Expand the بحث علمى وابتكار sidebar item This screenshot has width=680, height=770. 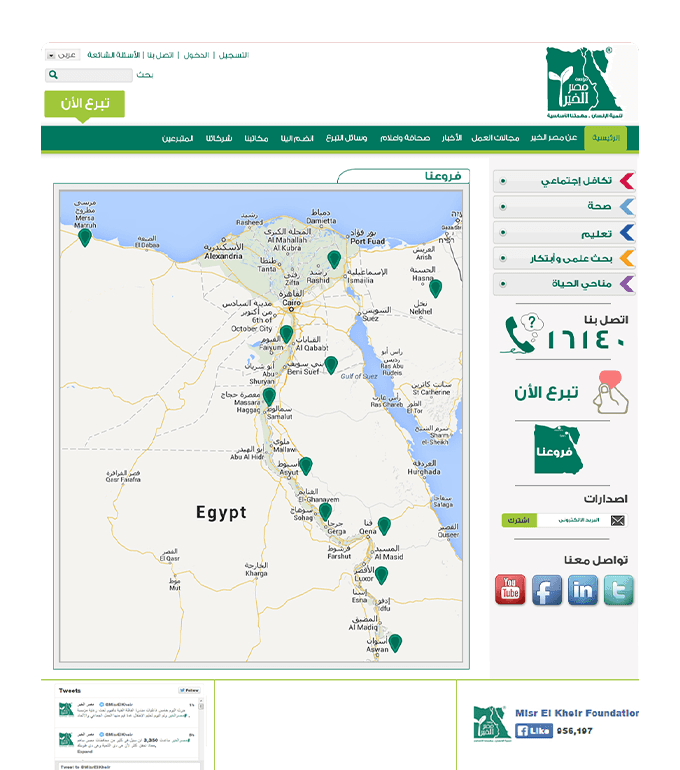coord(565,258)
